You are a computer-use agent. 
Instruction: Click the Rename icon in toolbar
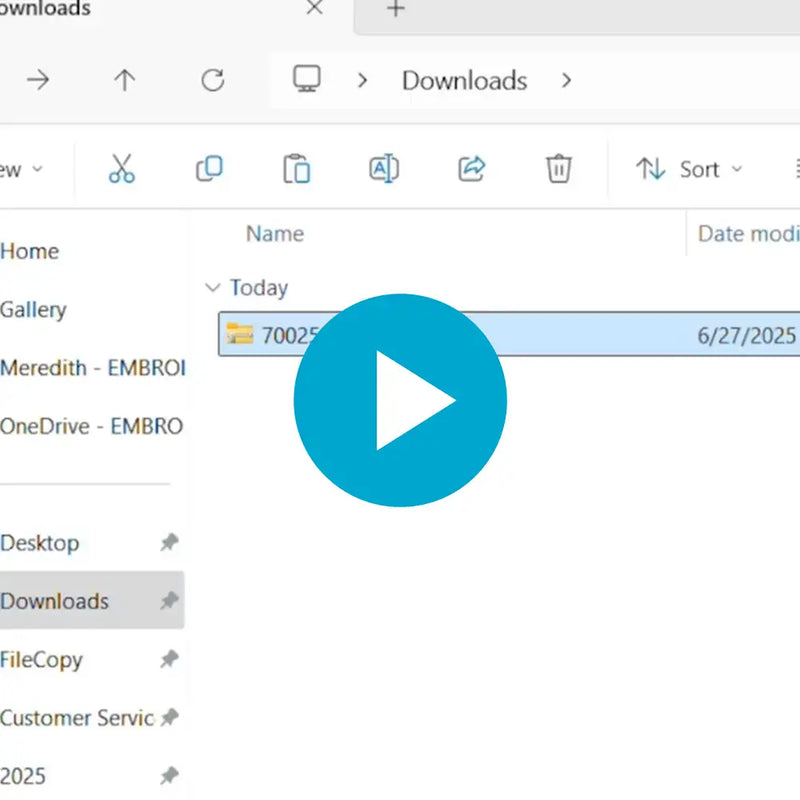click(384, 169)
